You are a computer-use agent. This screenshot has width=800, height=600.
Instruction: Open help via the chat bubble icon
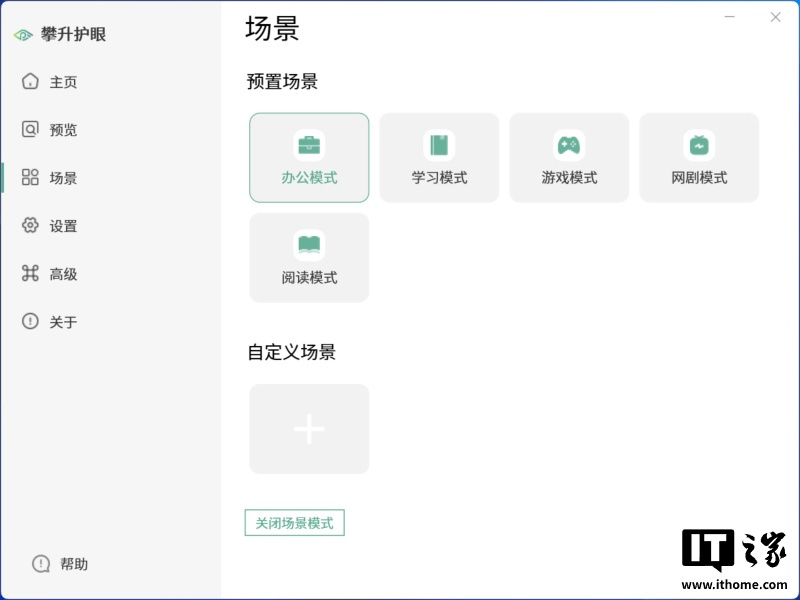[41, 564]
